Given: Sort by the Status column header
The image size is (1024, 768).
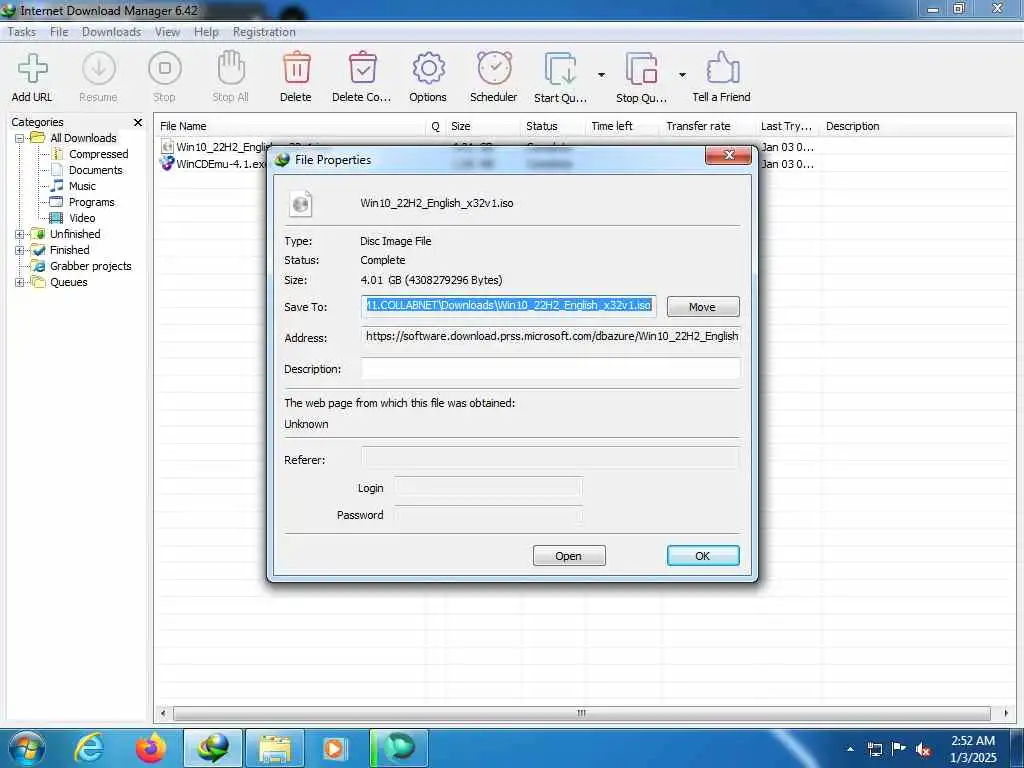Looking at the screenshot, I should click(554, 126).
